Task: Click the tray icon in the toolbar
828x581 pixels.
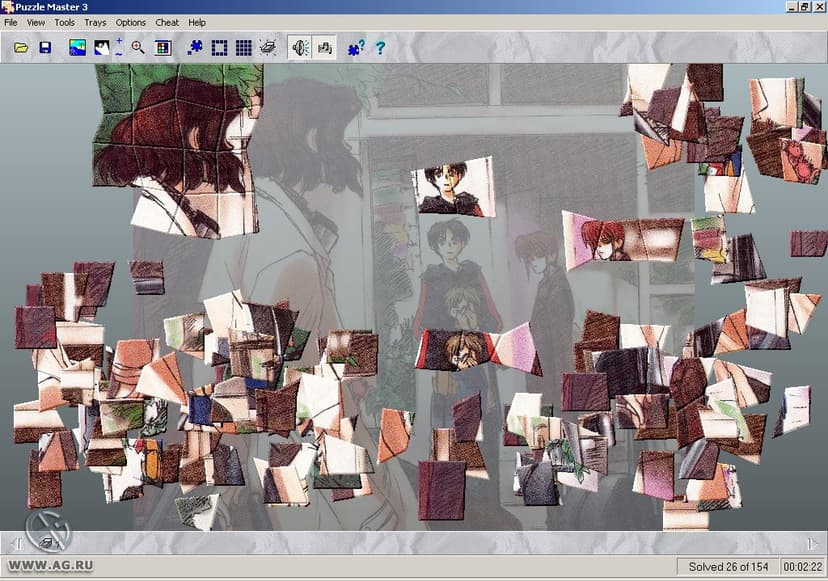Action: pyautogui.click(x=268, y=48)
